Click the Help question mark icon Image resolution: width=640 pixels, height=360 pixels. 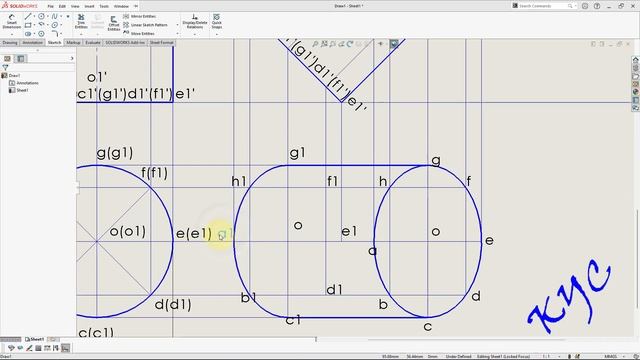[597, 6]
